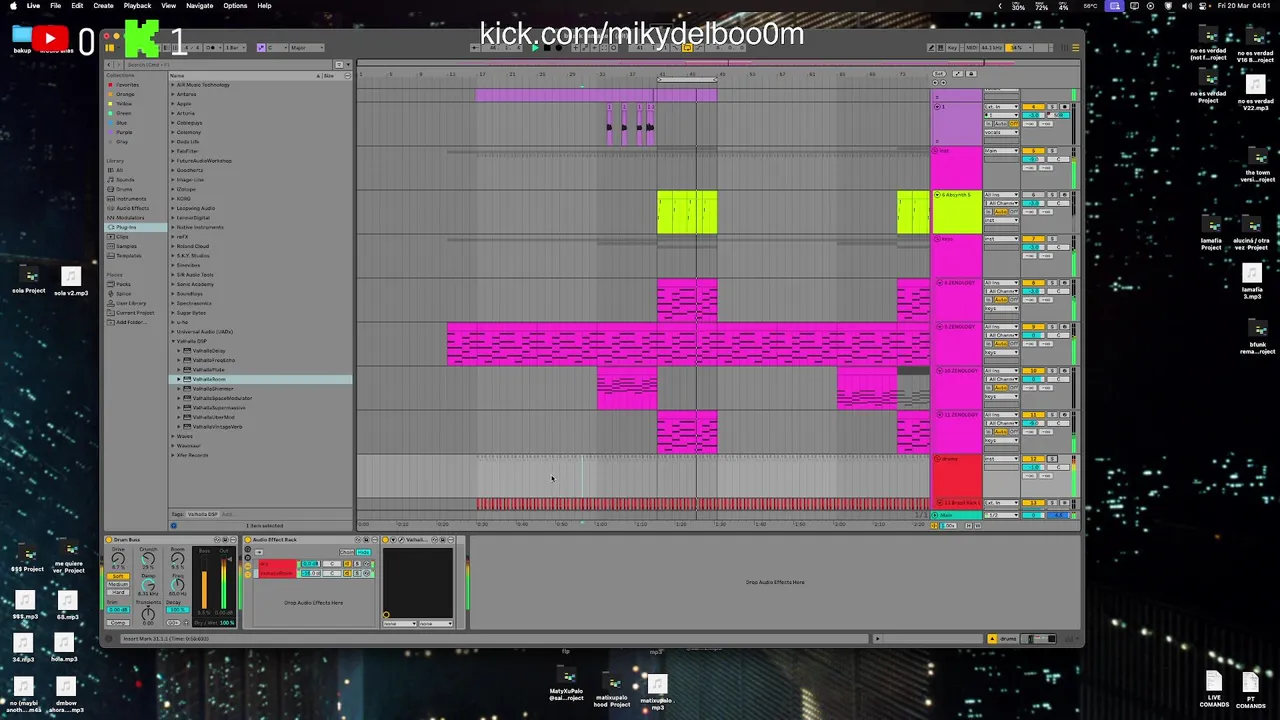Select the ValhallaRoom chain in the rack
The height and width of the screenshot is (720, 1280).
279,573
